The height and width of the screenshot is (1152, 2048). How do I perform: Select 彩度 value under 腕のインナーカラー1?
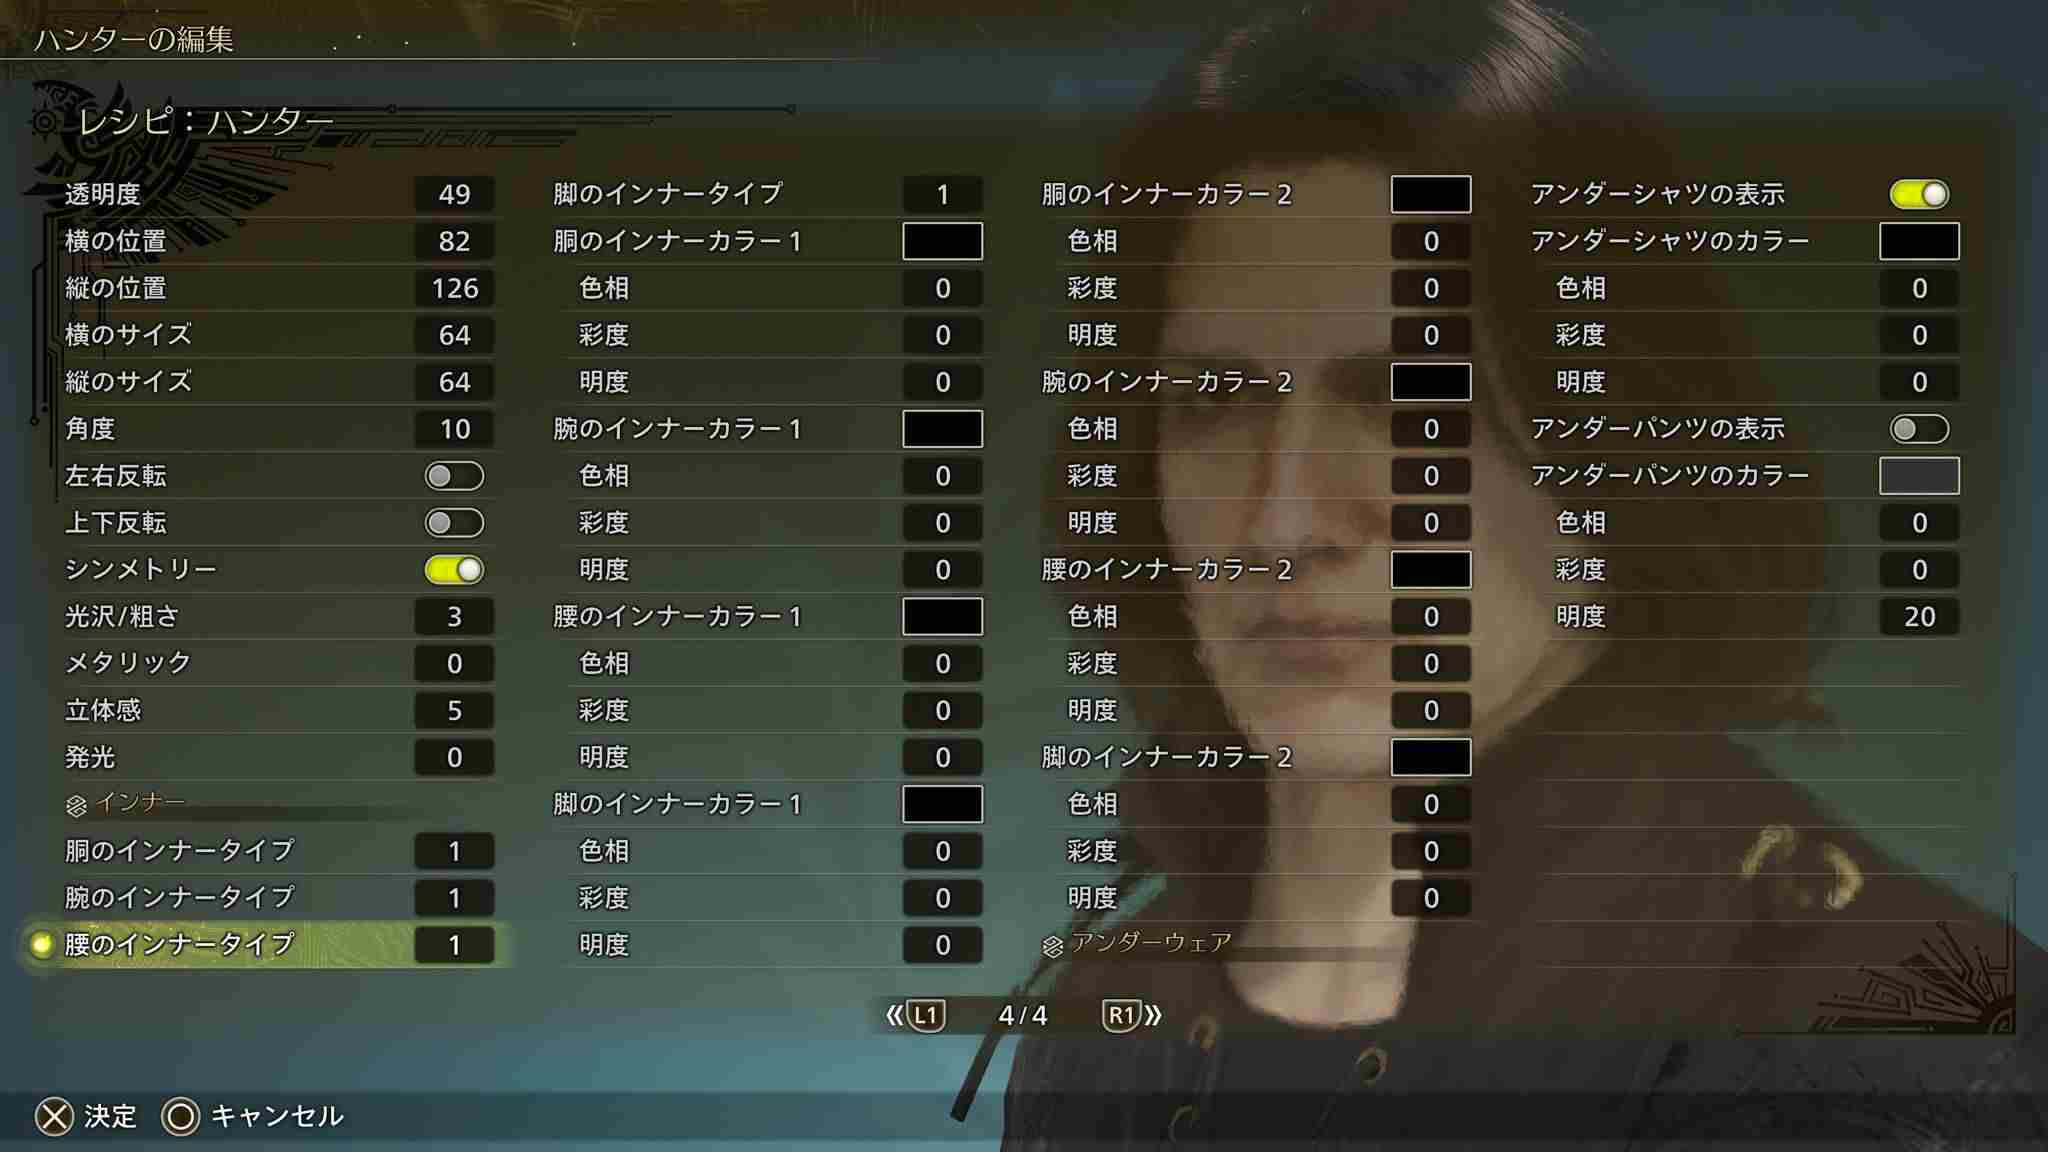942,523
